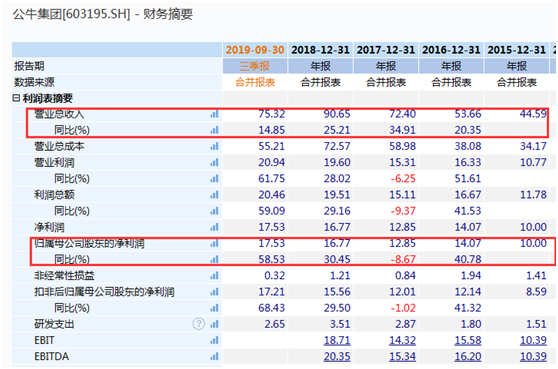This screenshot has height=369, width=558.
Task: Click 三季报 report type cell
Action: pyautogui.click(x=255, y=66)
